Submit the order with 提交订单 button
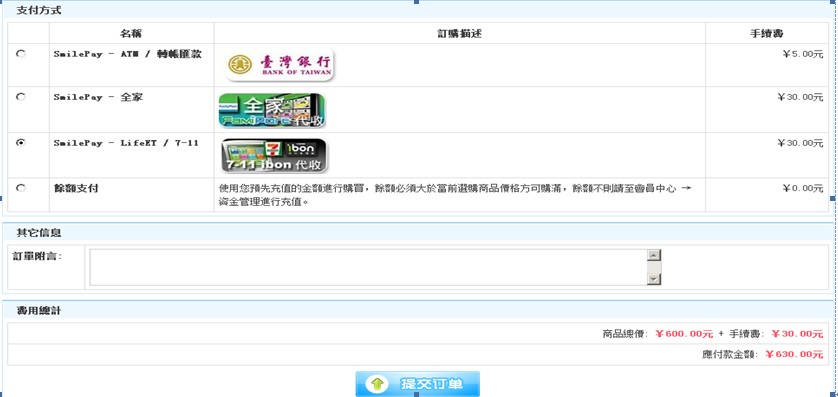 click(417, 384)
